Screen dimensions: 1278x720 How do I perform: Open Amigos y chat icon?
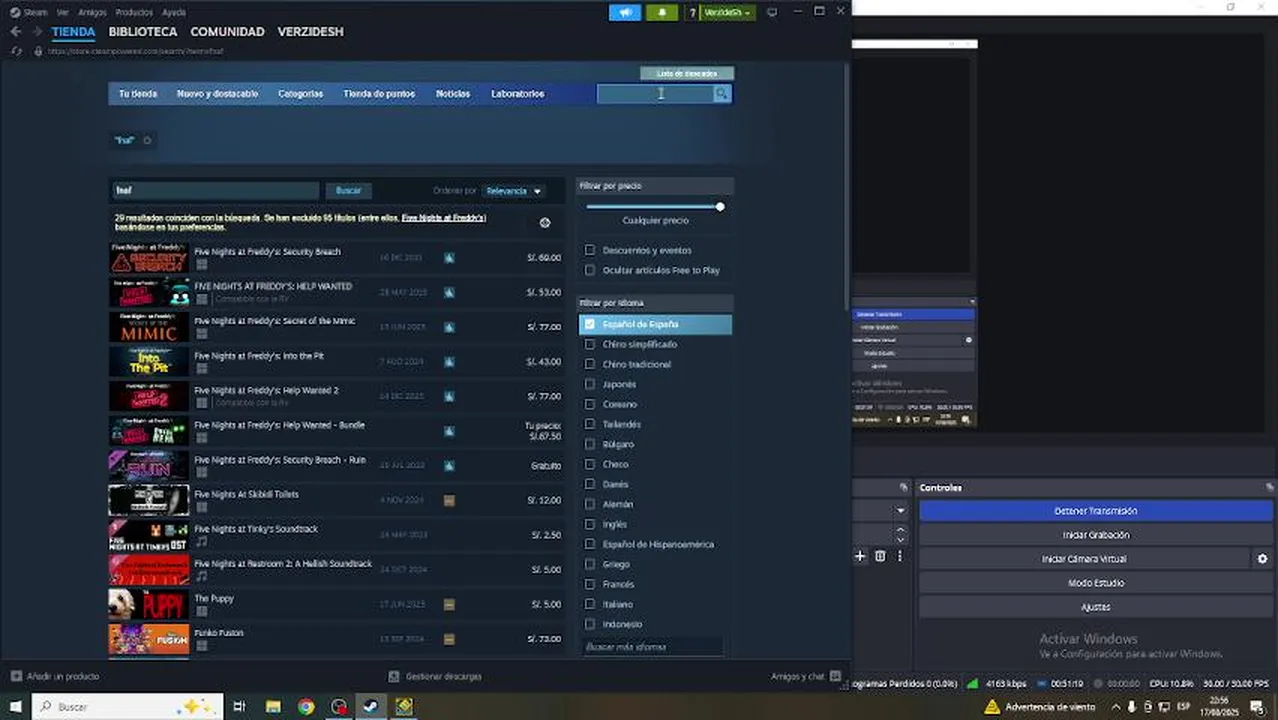[836, 676]
